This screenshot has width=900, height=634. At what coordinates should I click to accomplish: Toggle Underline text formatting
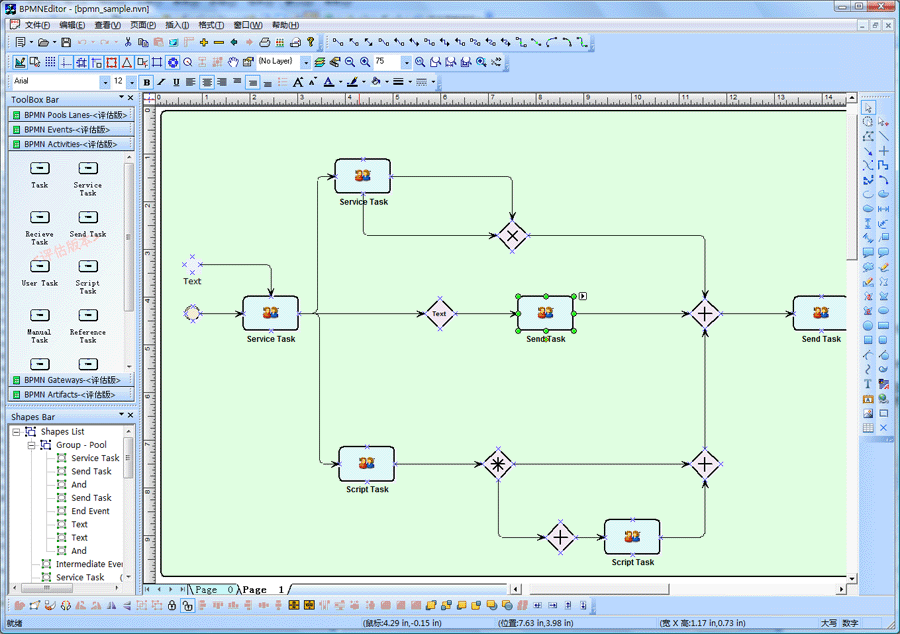coord(176,82)
